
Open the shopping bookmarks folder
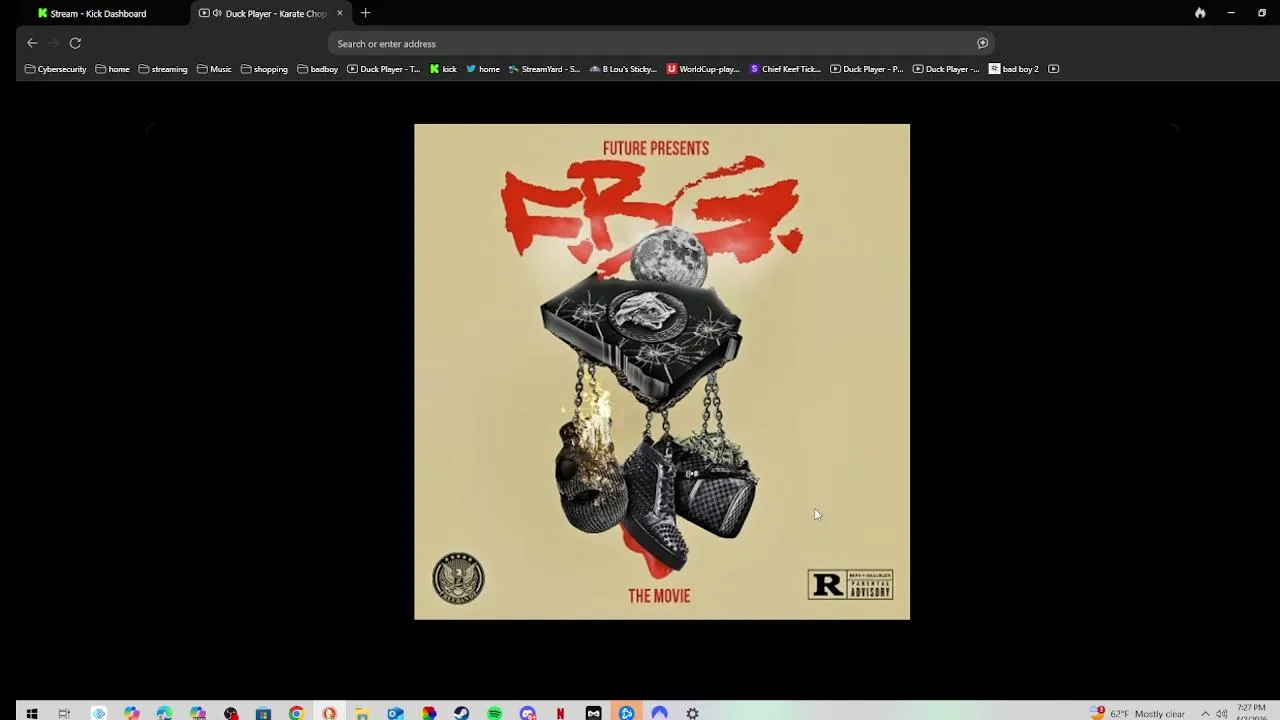[264, 69]
